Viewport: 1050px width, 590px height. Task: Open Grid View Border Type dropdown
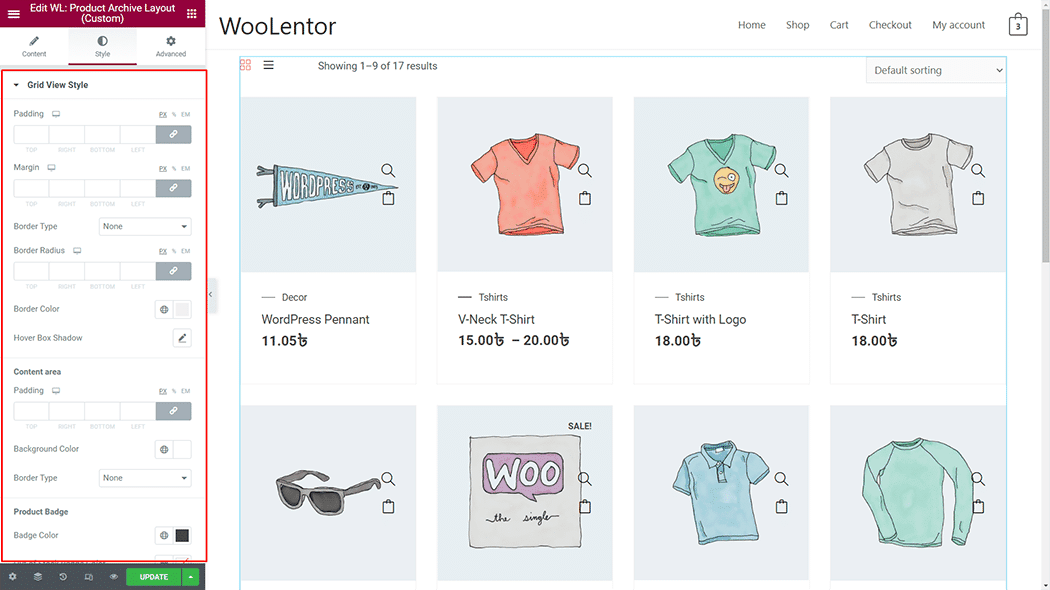[145, 226]
